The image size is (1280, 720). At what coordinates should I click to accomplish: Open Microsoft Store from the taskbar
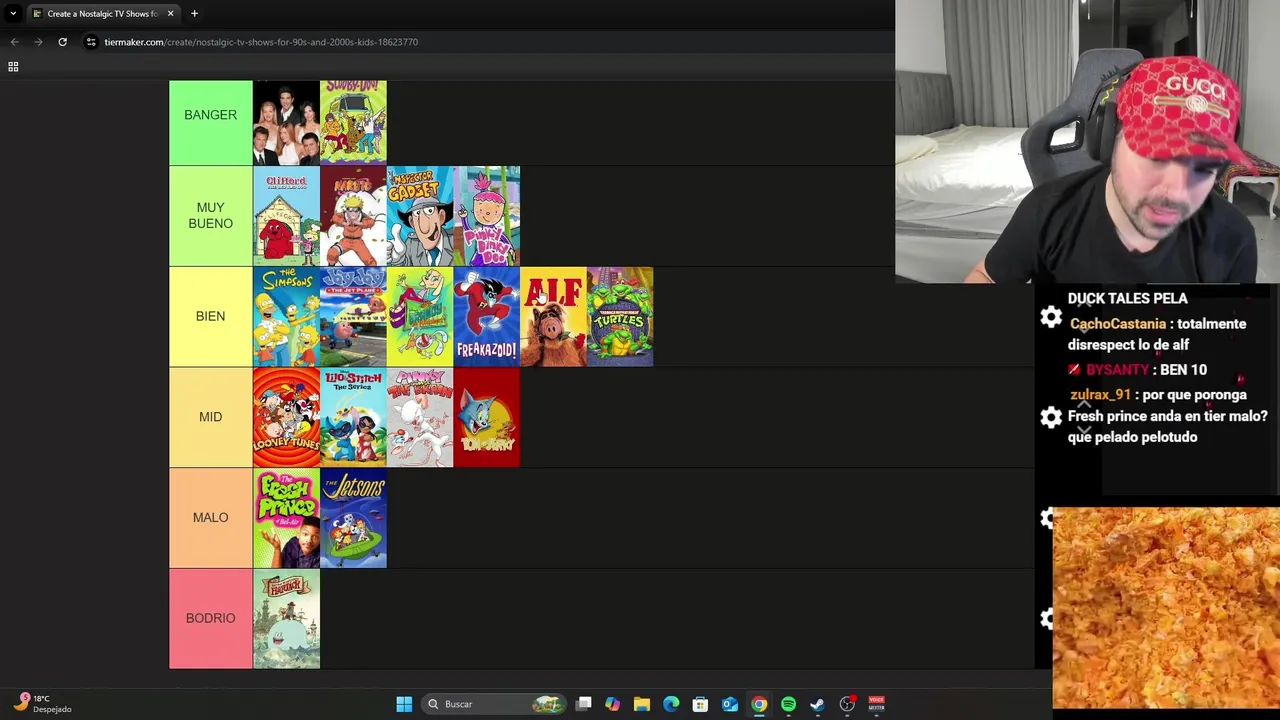700,704
